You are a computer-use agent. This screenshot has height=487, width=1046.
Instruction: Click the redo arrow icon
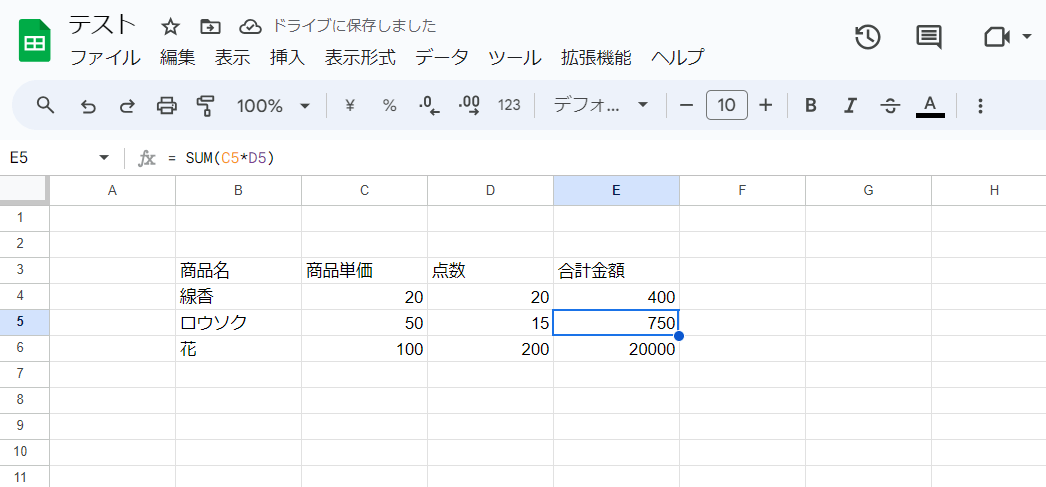127,105
